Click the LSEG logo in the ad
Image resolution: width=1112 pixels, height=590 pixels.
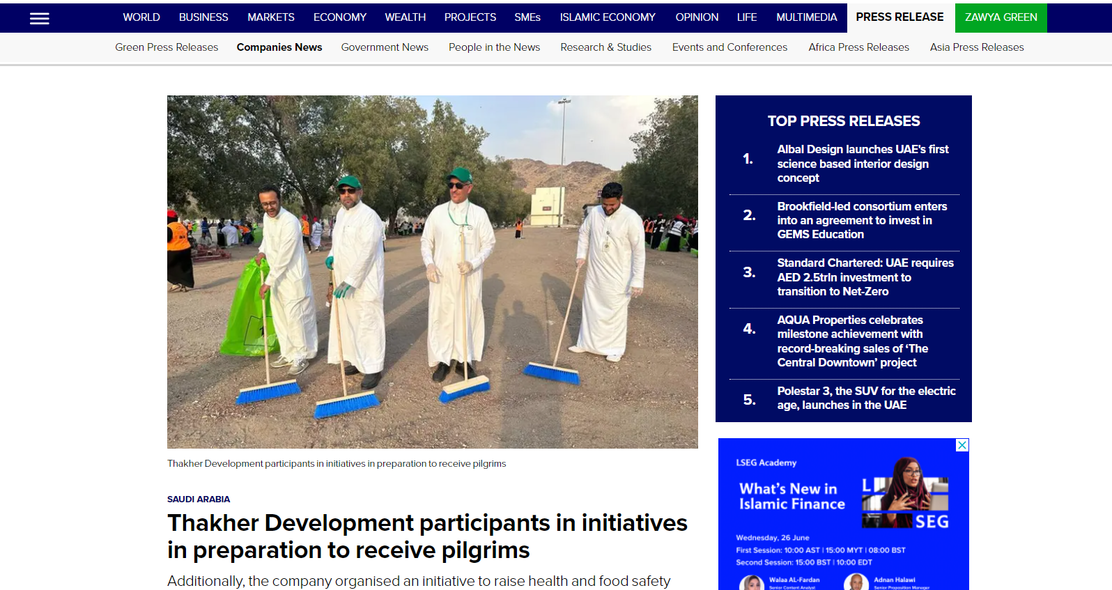905,503
